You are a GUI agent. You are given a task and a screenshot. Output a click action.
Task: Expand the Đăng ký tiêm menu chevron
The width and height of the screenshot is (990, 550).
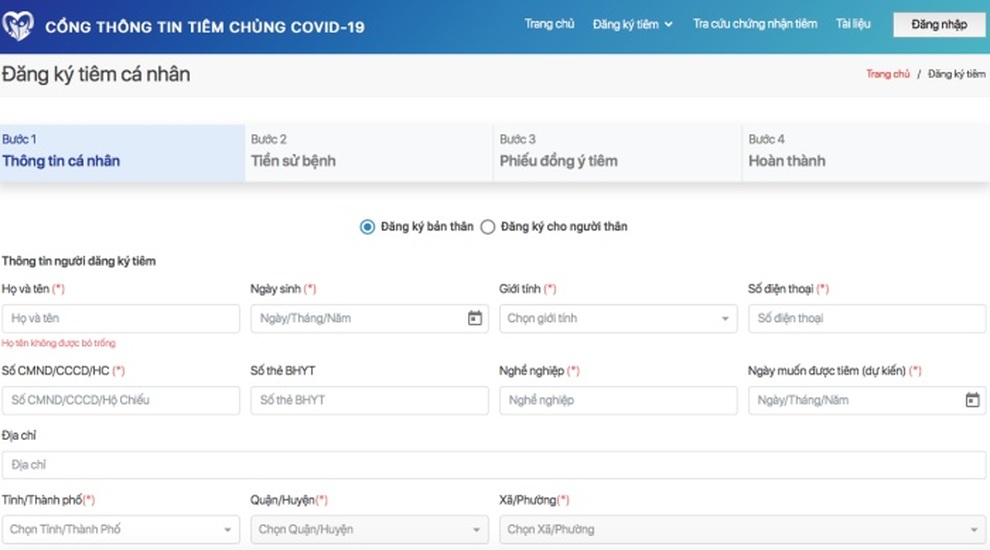point(668,25)
